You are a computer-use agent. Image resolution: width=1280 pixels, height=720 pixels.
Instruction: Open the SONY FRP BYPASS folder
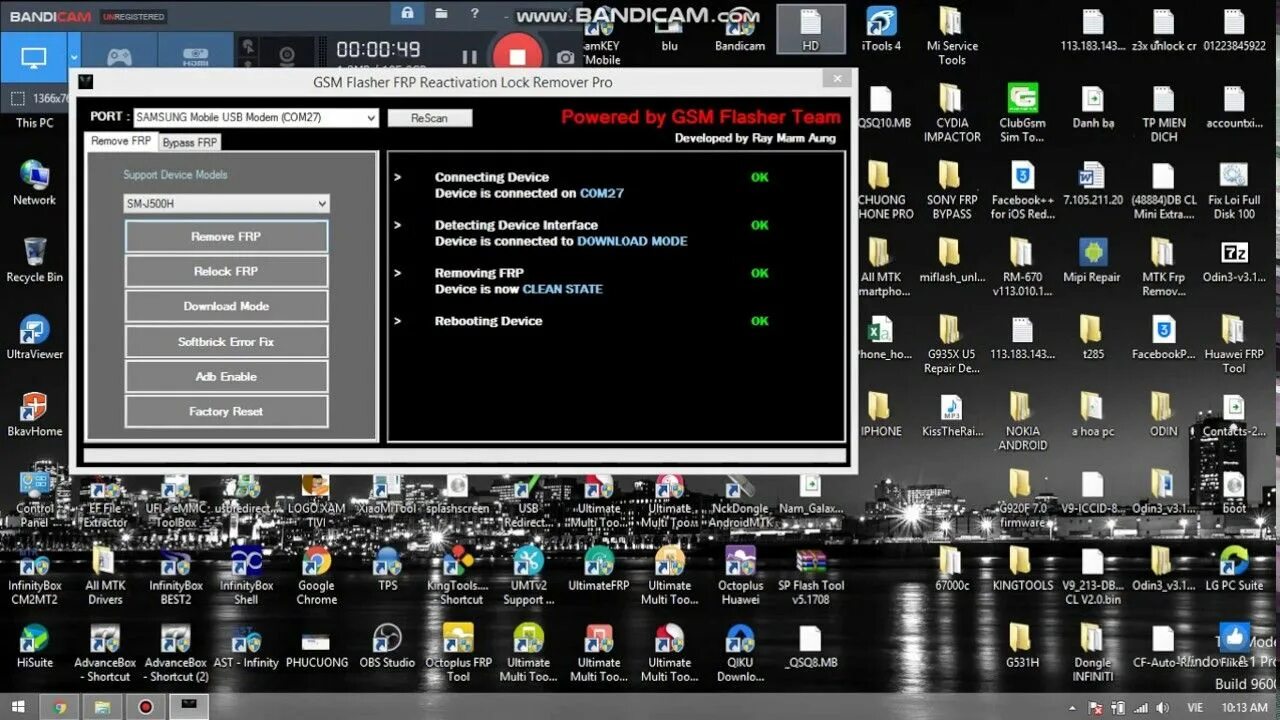[x=952, y=189]
